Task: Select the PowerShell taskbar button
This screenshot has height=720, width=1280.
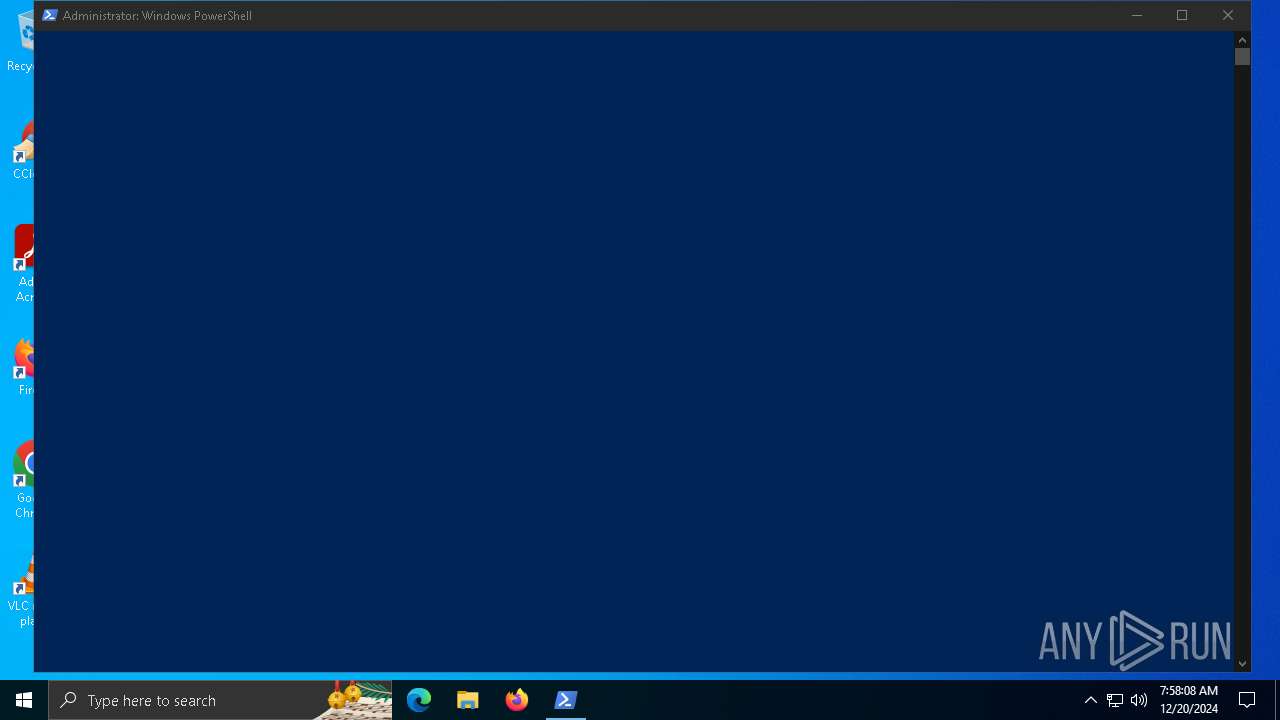Action: point(566,700)
